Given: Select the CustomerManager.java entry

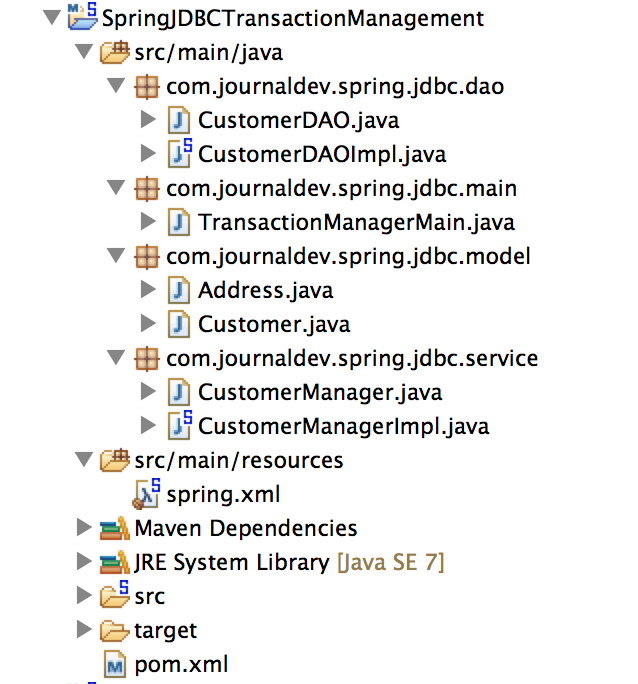Looking at the screenshot, I should (x=320, y=393).
